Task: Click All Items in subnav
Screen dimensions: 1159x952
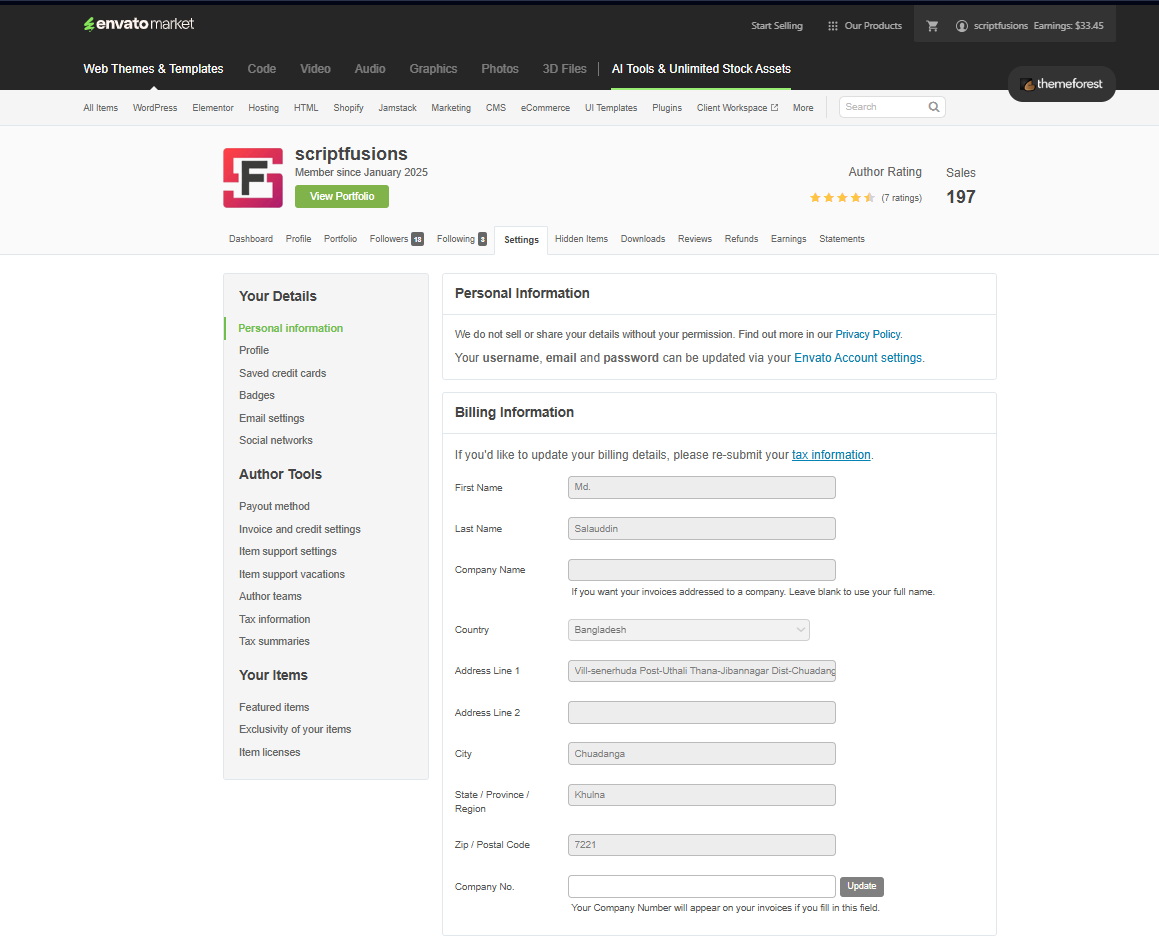Action: pyautogui.click(x=101, y=108)
